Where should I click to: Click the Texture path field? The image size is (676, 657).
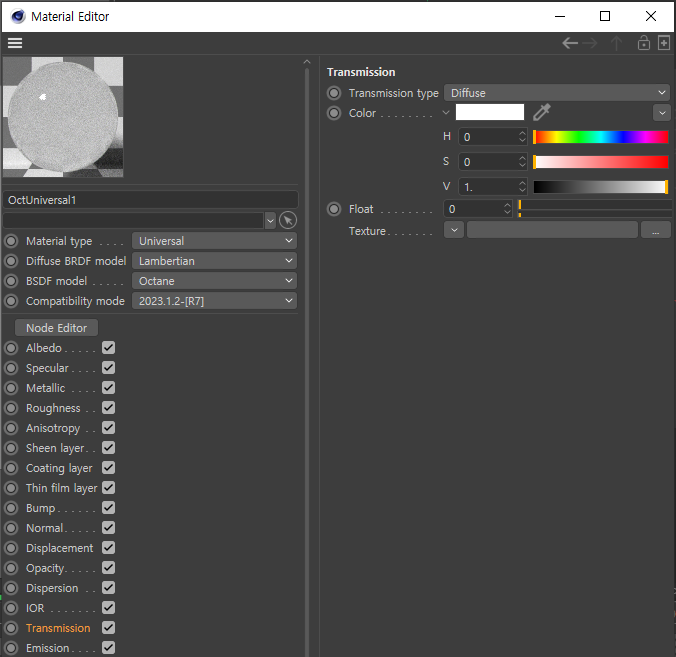(x=552, y=230)
